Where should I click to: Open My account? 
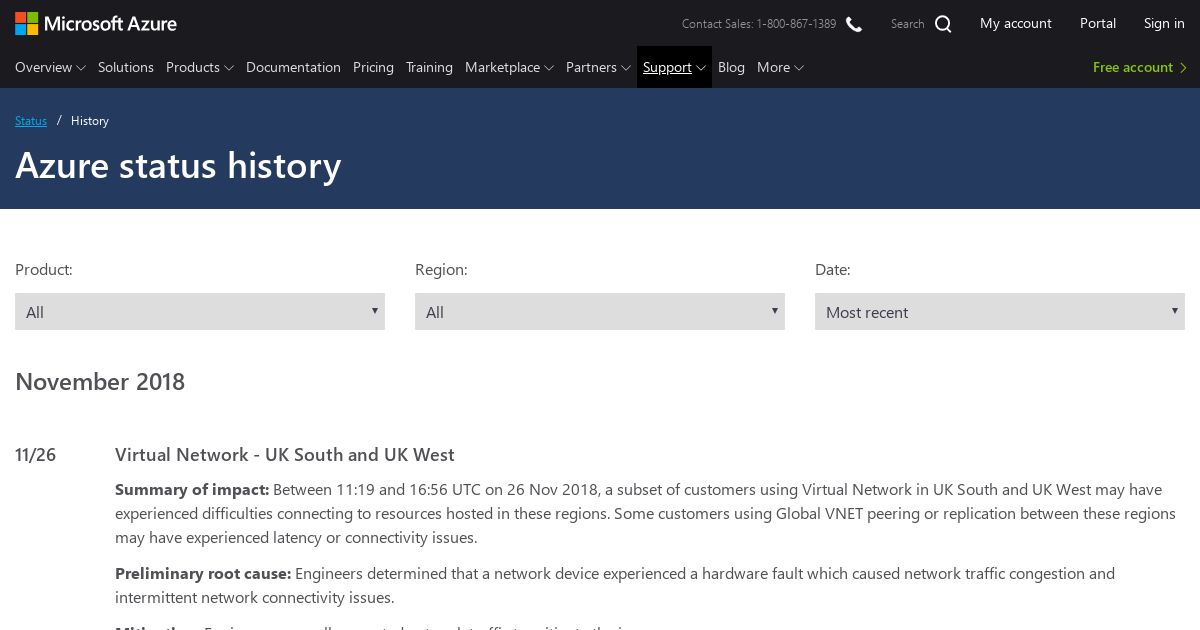pos(1016,23)
